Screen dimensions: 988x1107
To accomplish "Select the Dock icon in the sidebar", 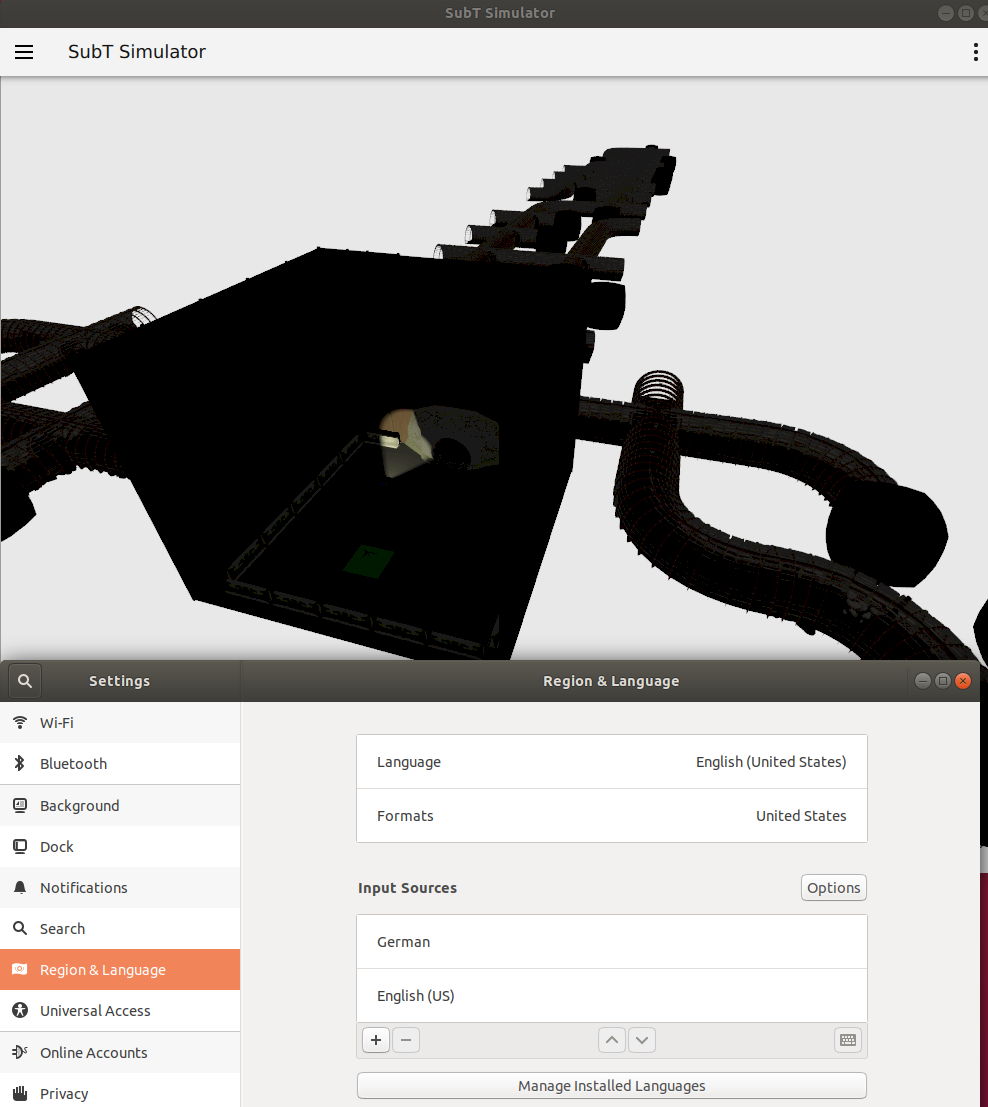I will point(21,846).
